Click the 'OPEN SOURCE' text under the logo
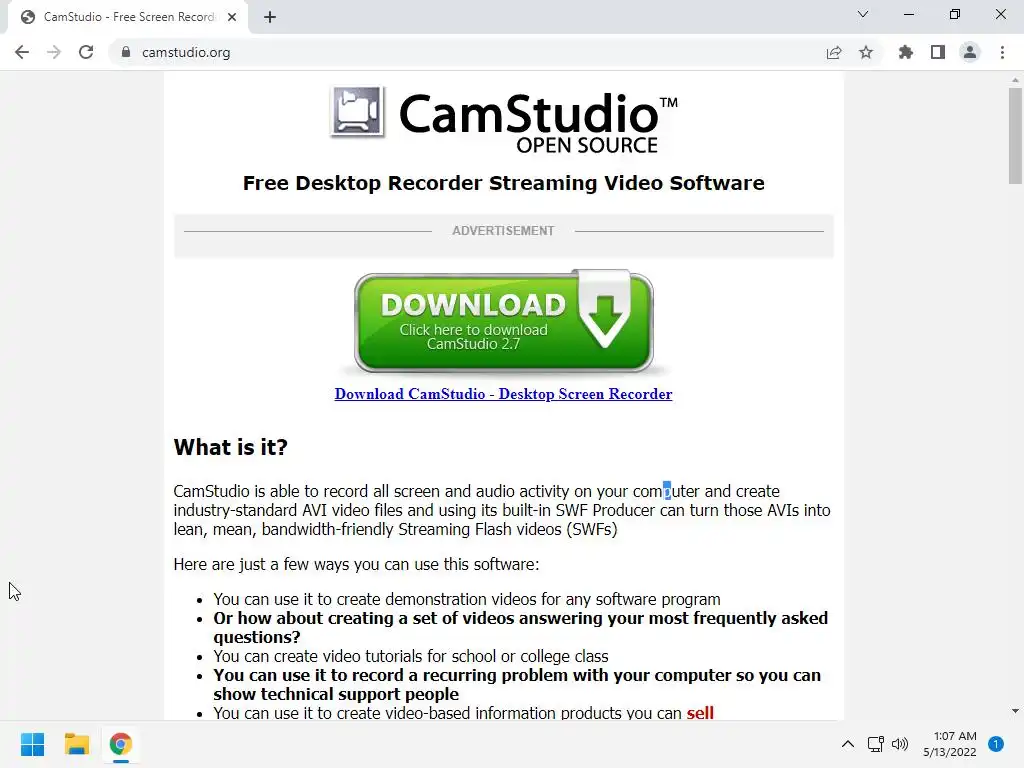This screenshot has width=1024, height=768. coord(587,145)
